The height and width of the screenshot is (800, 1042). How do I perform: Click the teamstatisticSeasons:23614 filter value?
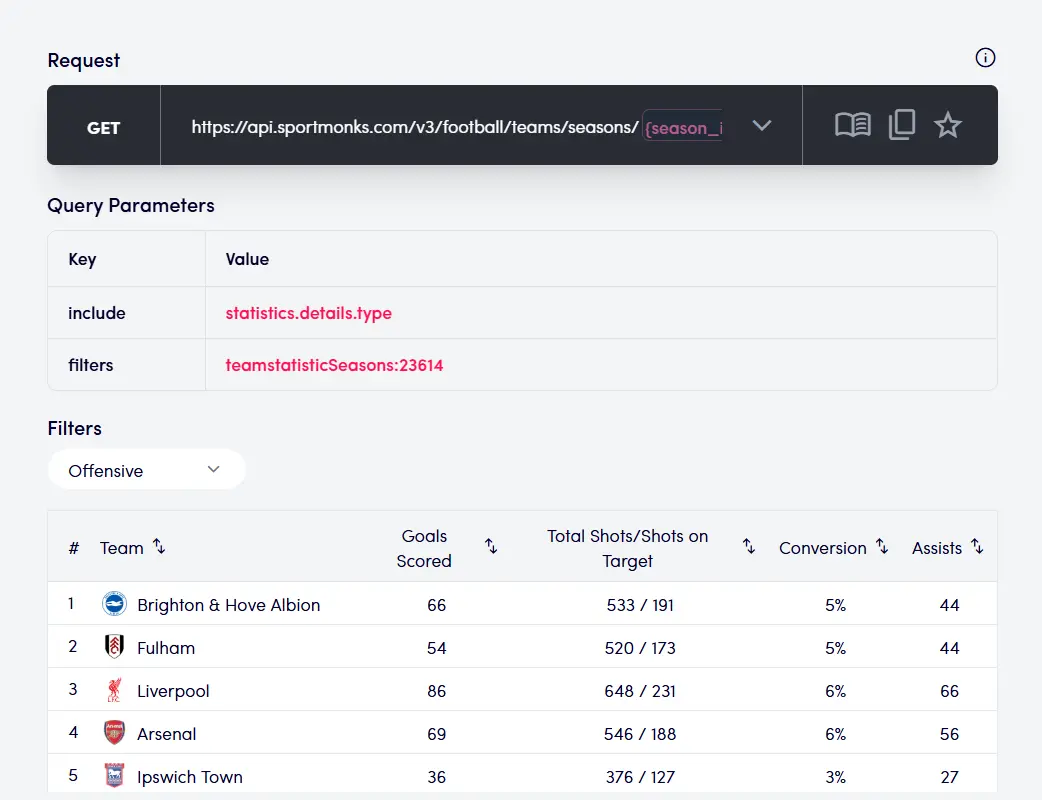point(334,365)
